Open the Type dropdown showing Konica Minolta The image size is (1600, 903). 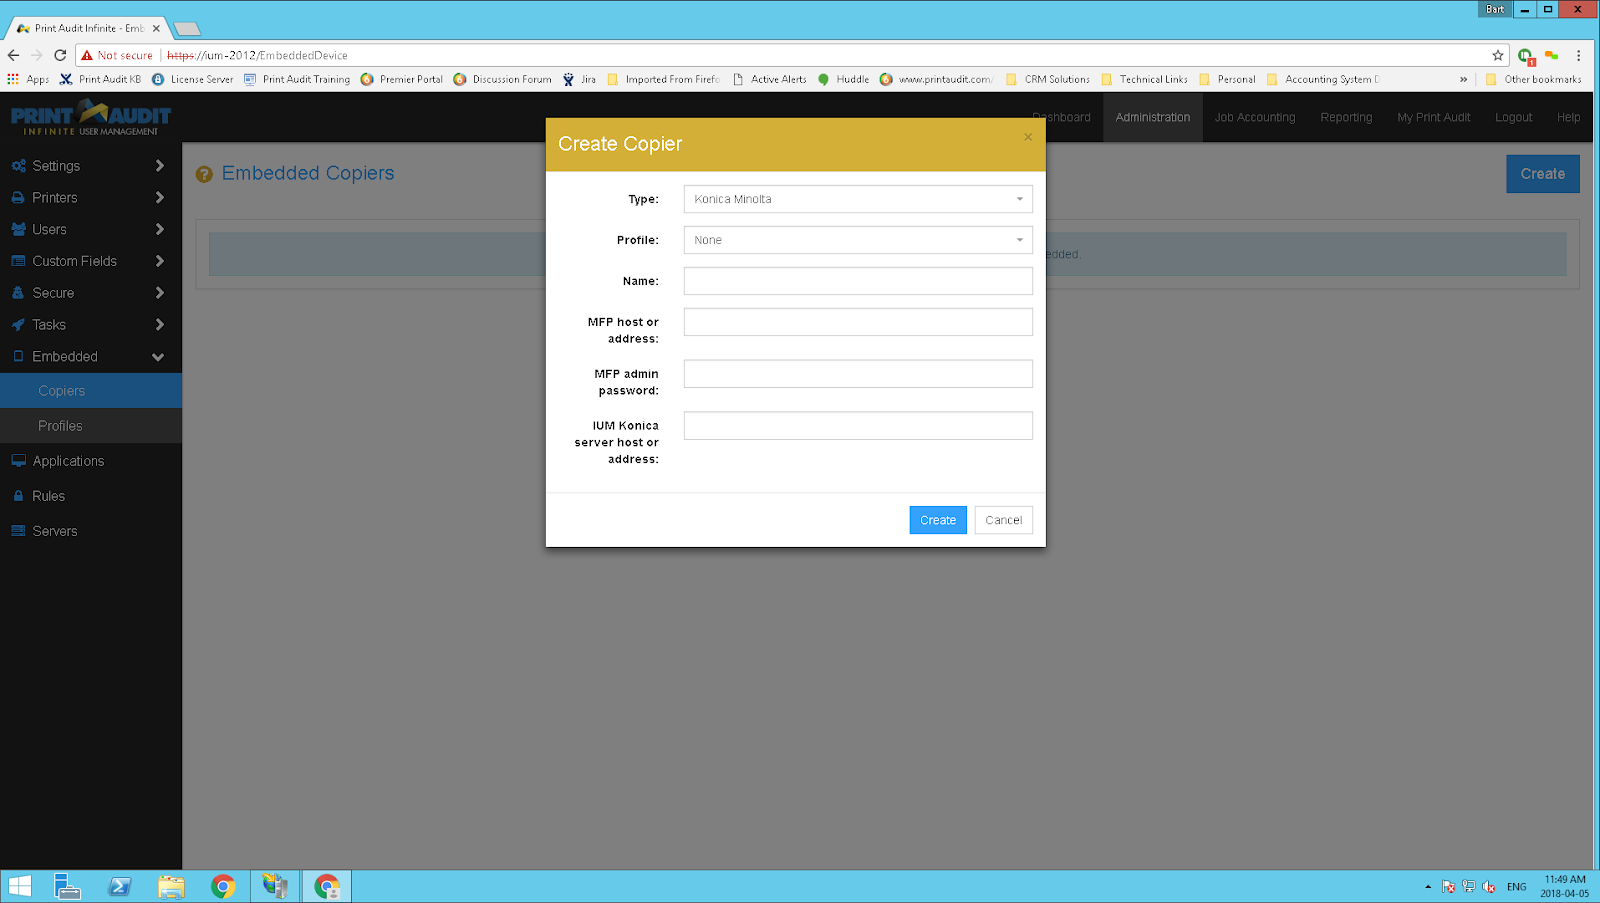tap(858, 199)
